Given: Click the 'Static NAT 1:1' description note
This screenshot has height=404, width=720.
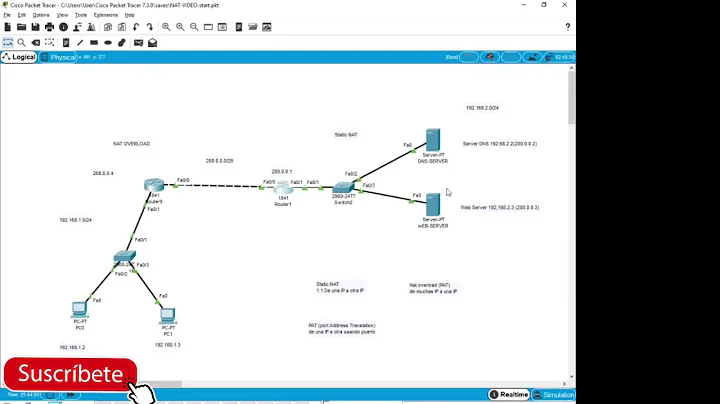Looking at the screenshot, I should (x=340, y=287).
